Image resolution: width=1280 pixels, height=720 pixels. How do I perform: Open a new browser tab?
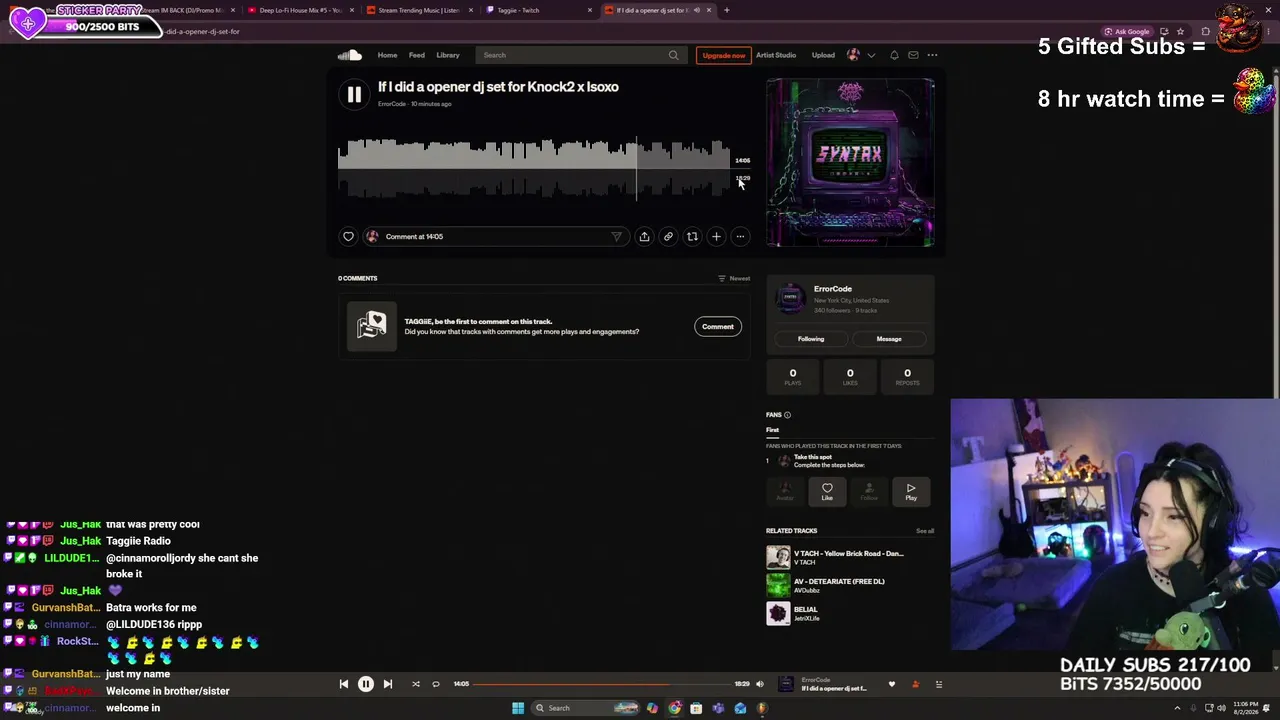(726, 10)
